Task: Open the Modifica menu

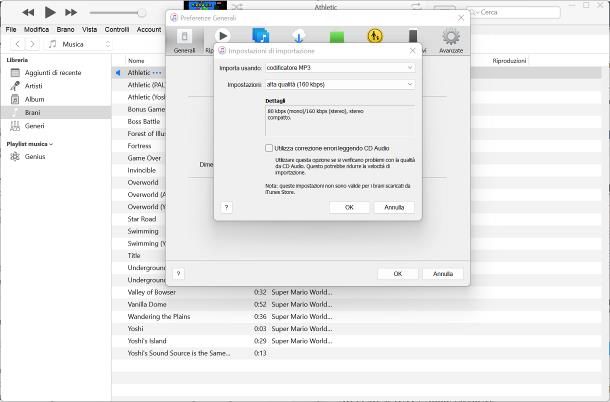Action: point(37,30)
